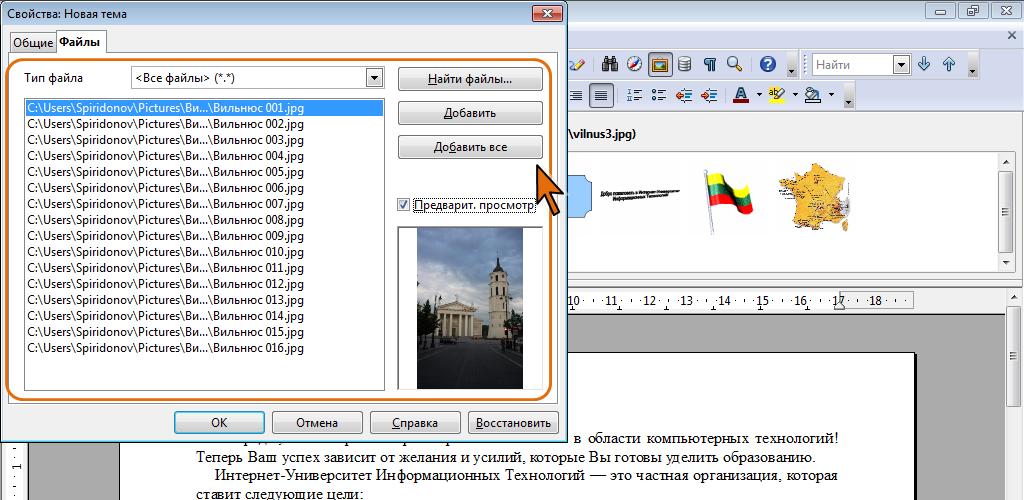This screenshot has height=500, width=1024.
Task: Click the Help question mark icon
Action: (x=767, y=65)
